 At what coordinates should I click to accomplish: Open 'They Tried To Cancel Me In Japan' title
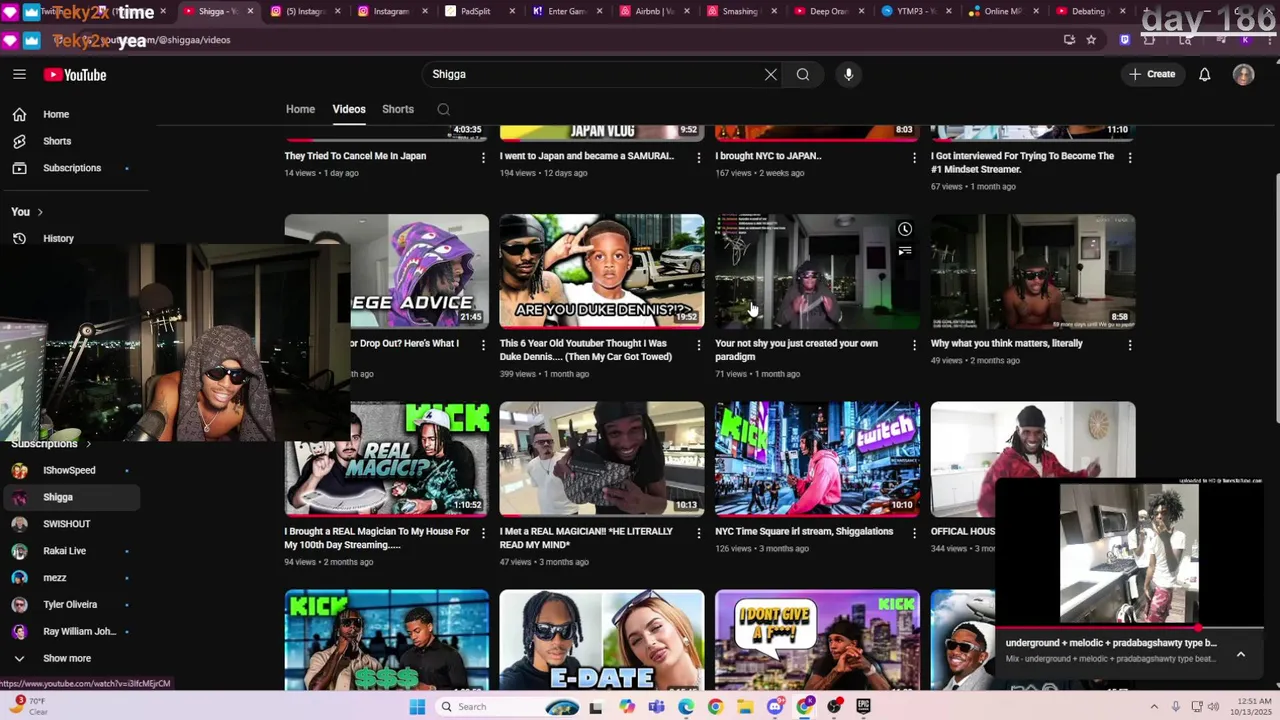[355, 156]
